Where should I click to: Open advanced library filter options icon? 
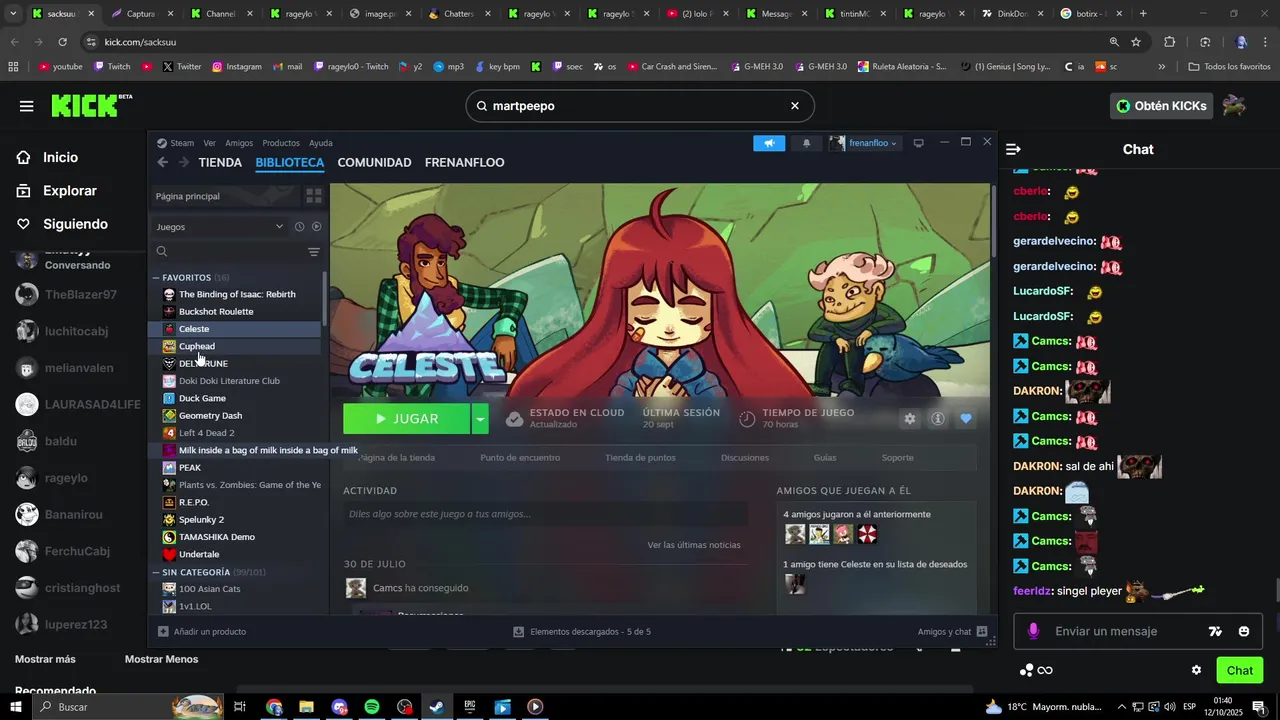[x=314, y=252]
